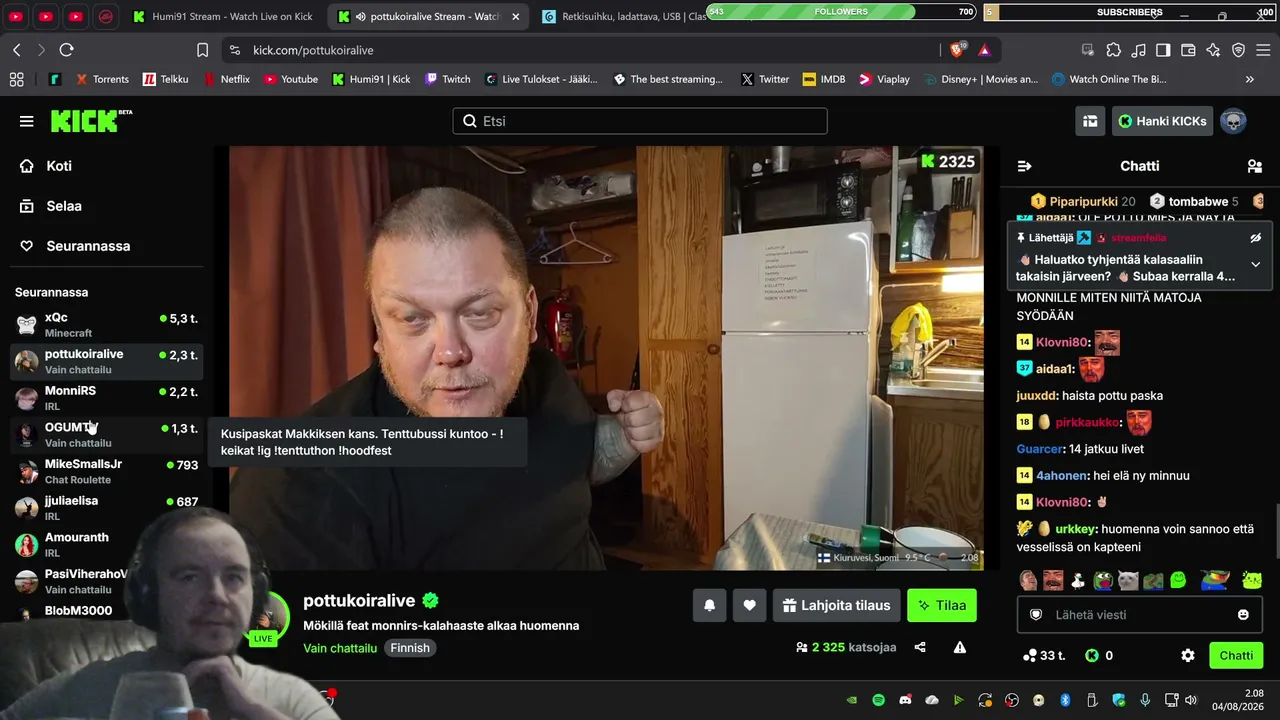Follow the channel with the heart button
Viewport: 1280px width, 720px height.
749,605
